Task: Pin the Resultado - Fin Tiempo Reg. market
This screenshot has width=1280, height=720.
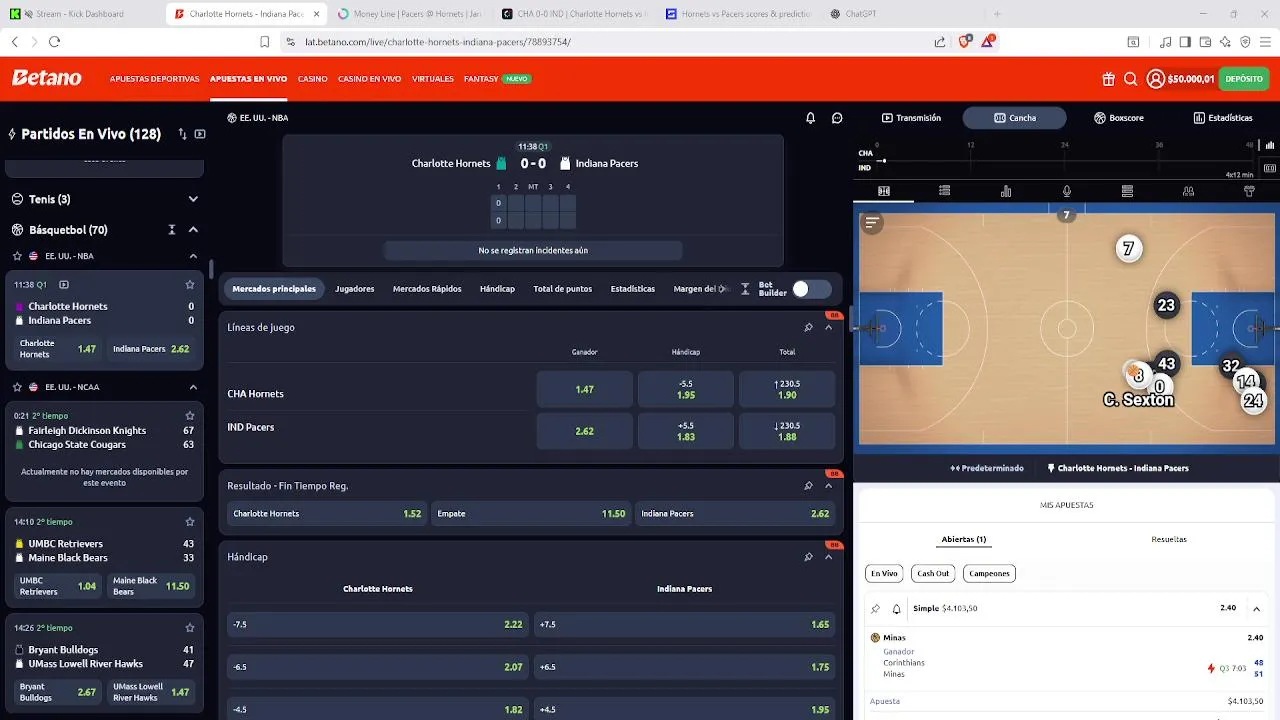Action: click(808, 486)
